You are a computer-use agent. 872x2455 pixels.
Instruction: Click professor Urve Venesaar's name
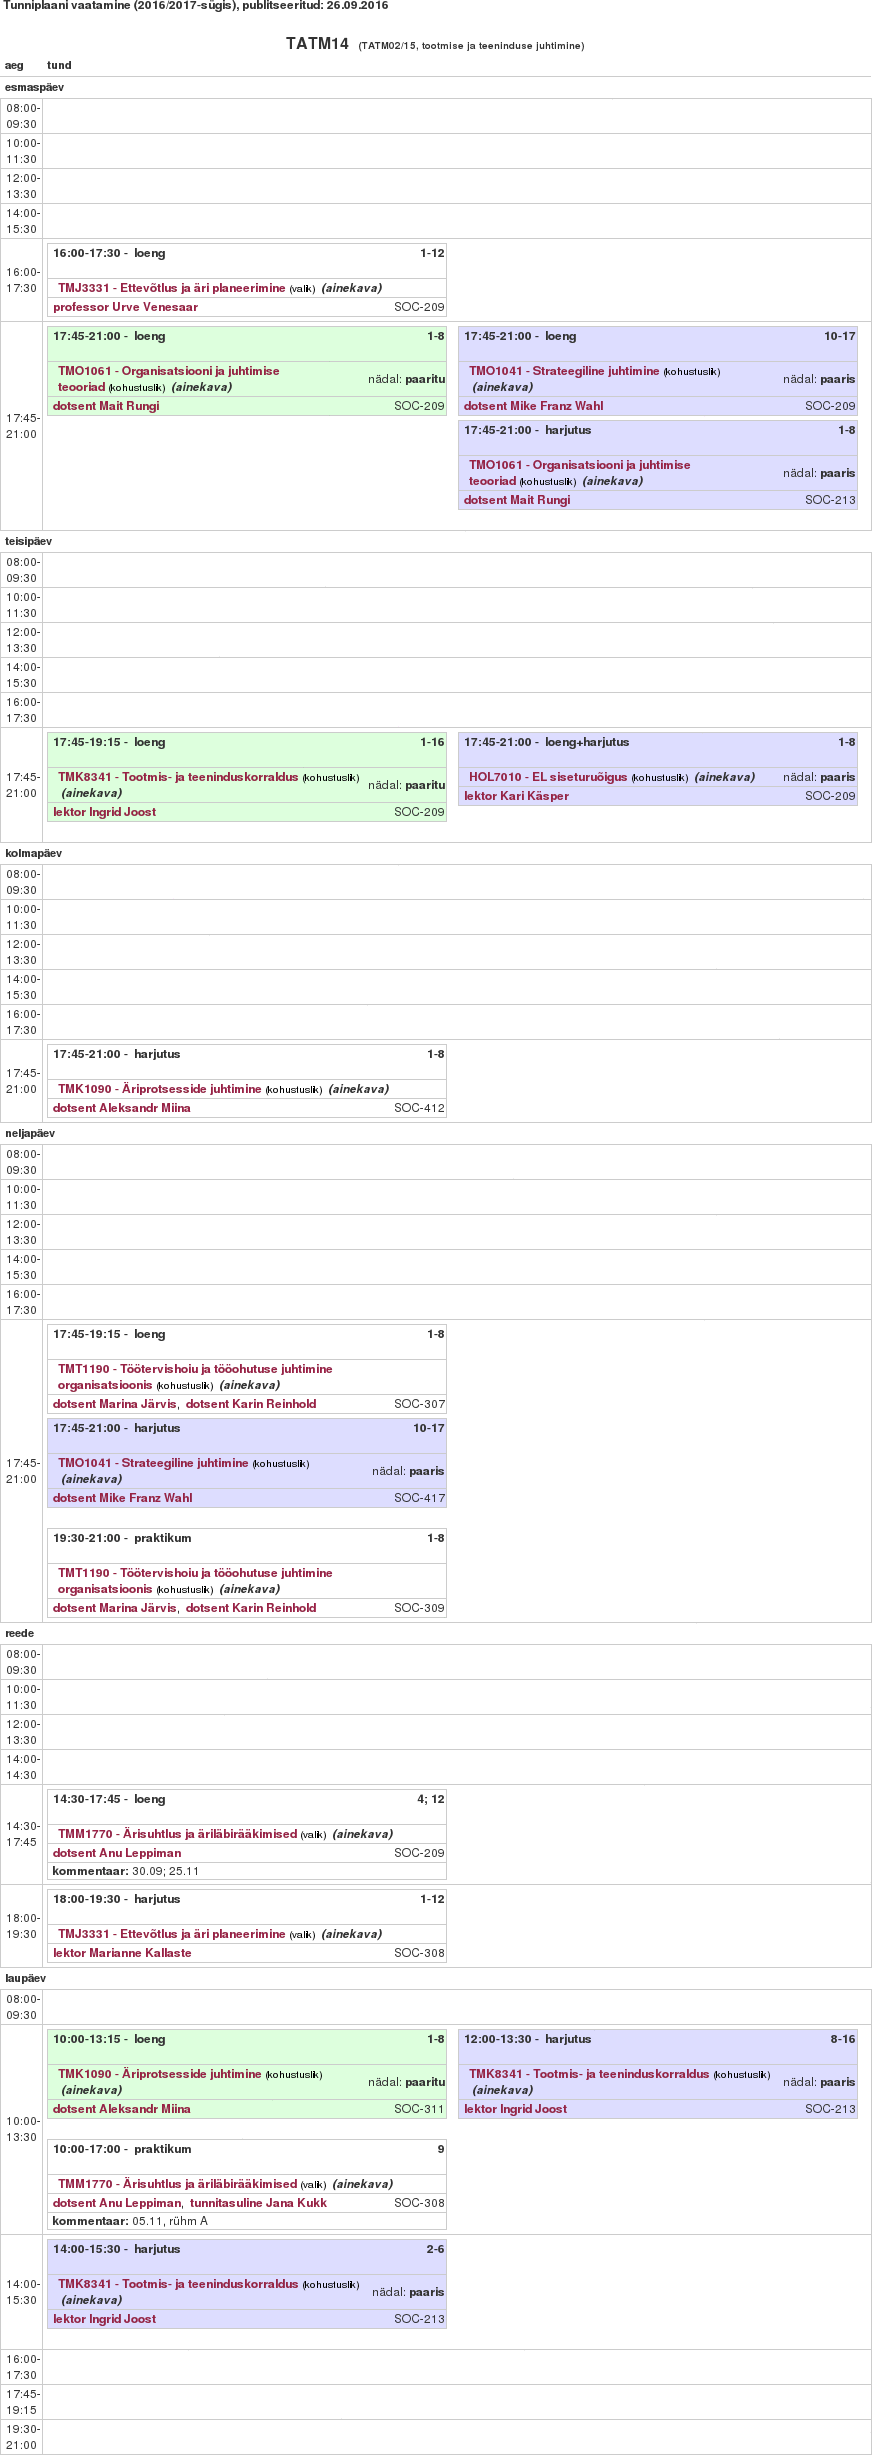coord(125,307)
